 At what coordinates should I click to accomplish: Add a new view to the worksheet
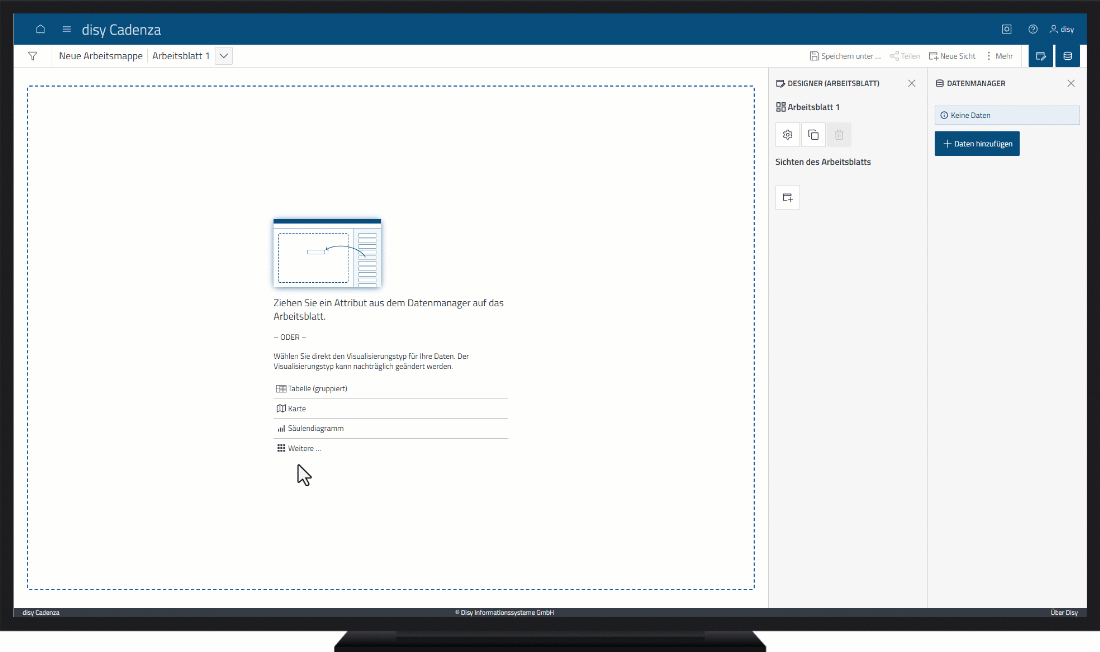coord(787,198)
